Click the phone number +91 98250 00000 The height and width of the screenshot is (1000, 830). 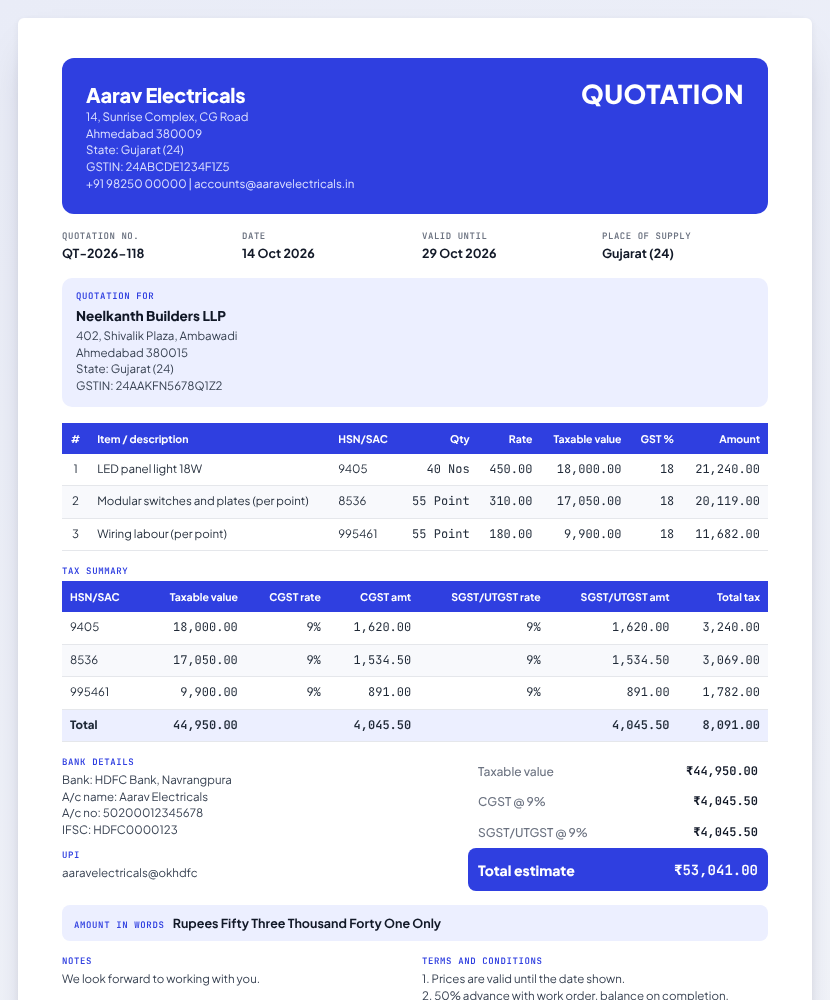click(x=136, y=184)
